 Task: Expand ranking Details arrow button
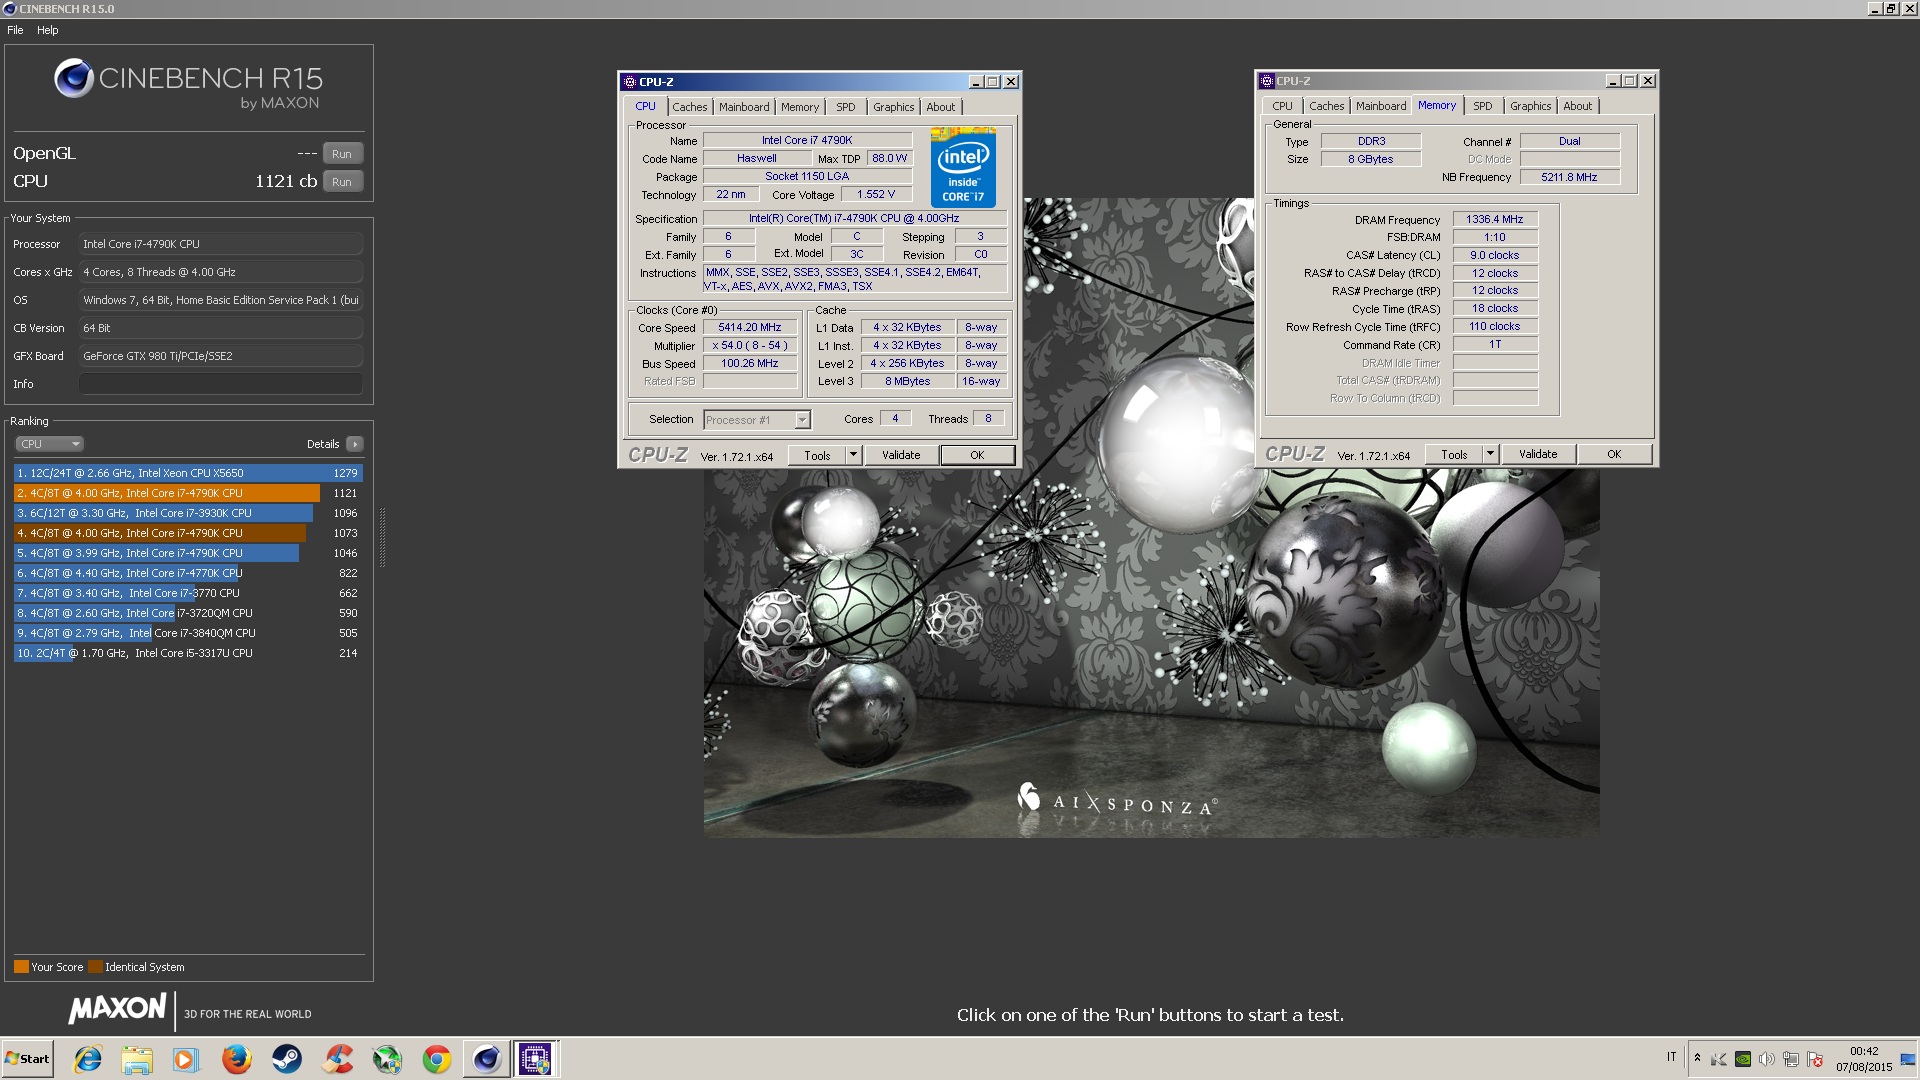point(355,444)
